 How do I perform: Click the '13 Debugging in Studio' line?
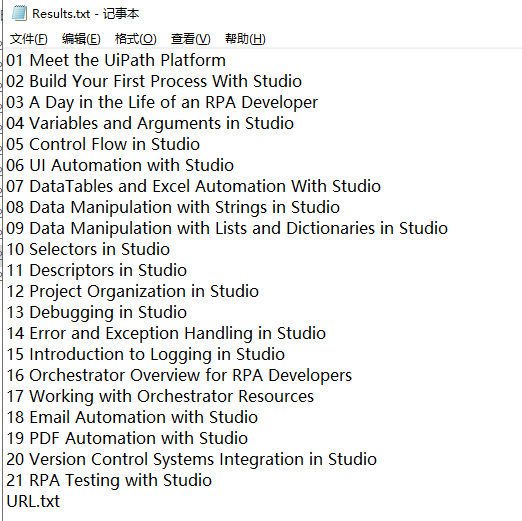click(97, 312)
